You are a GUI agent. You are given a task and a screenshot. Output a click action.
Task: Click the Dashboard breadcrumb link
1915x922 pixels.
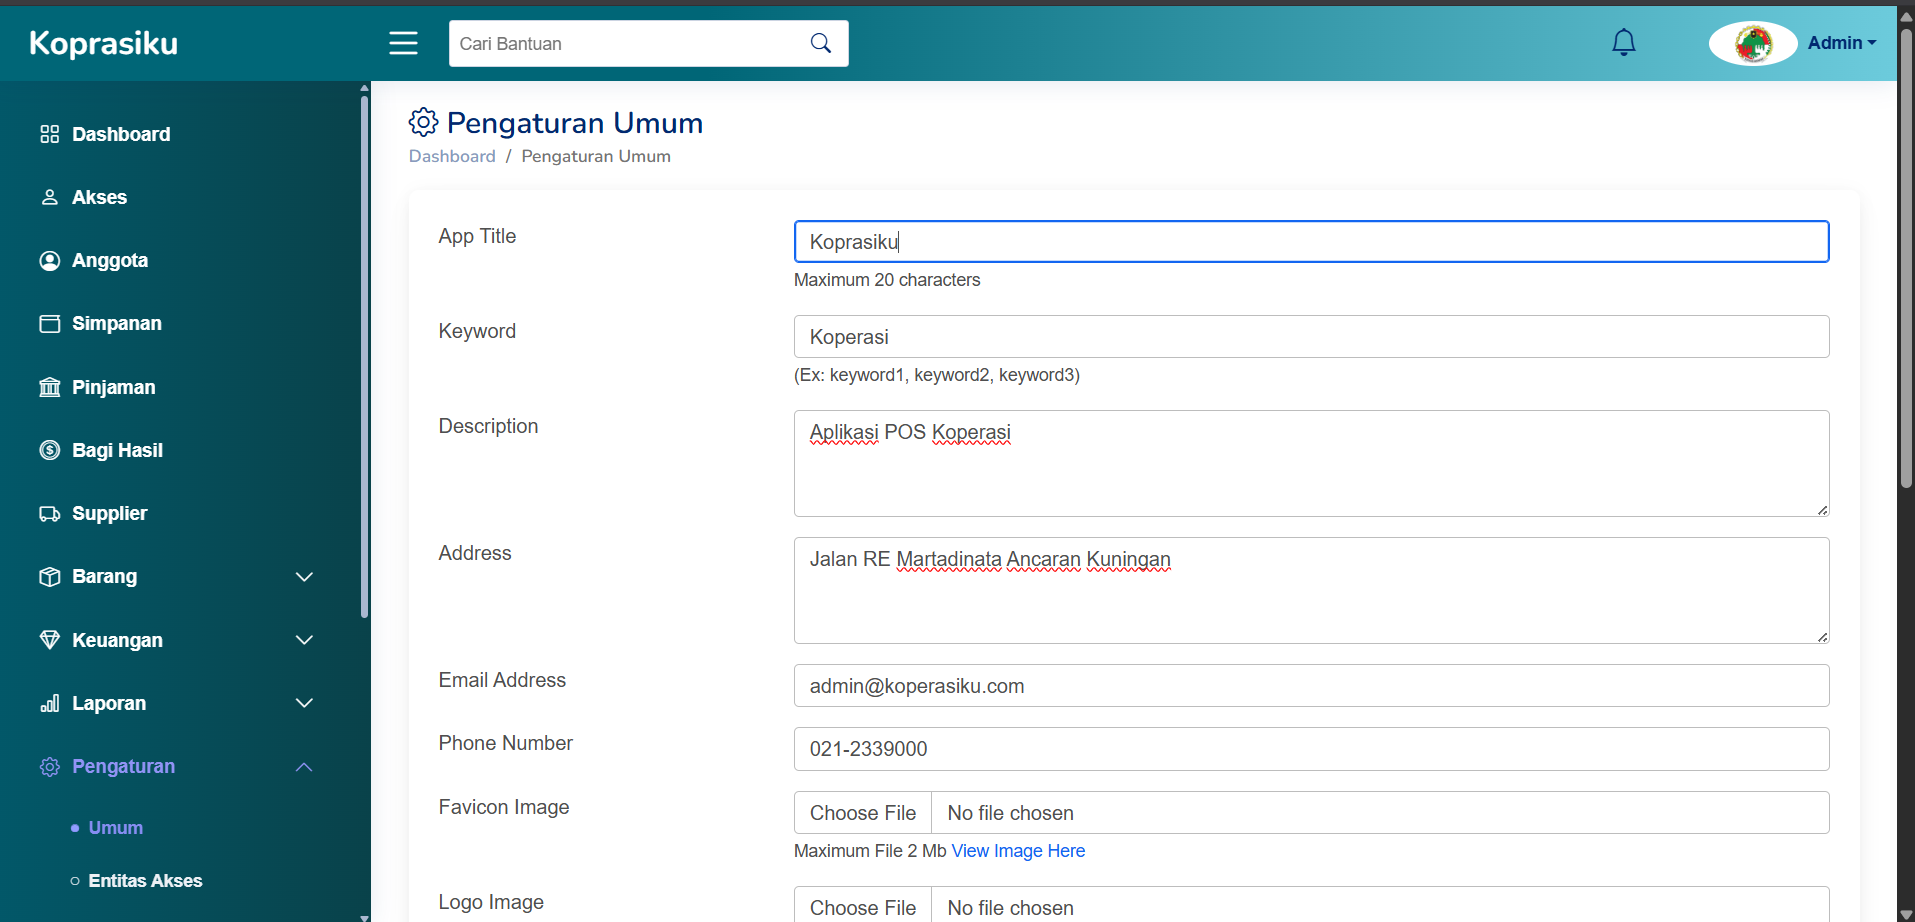pos(452,156)
